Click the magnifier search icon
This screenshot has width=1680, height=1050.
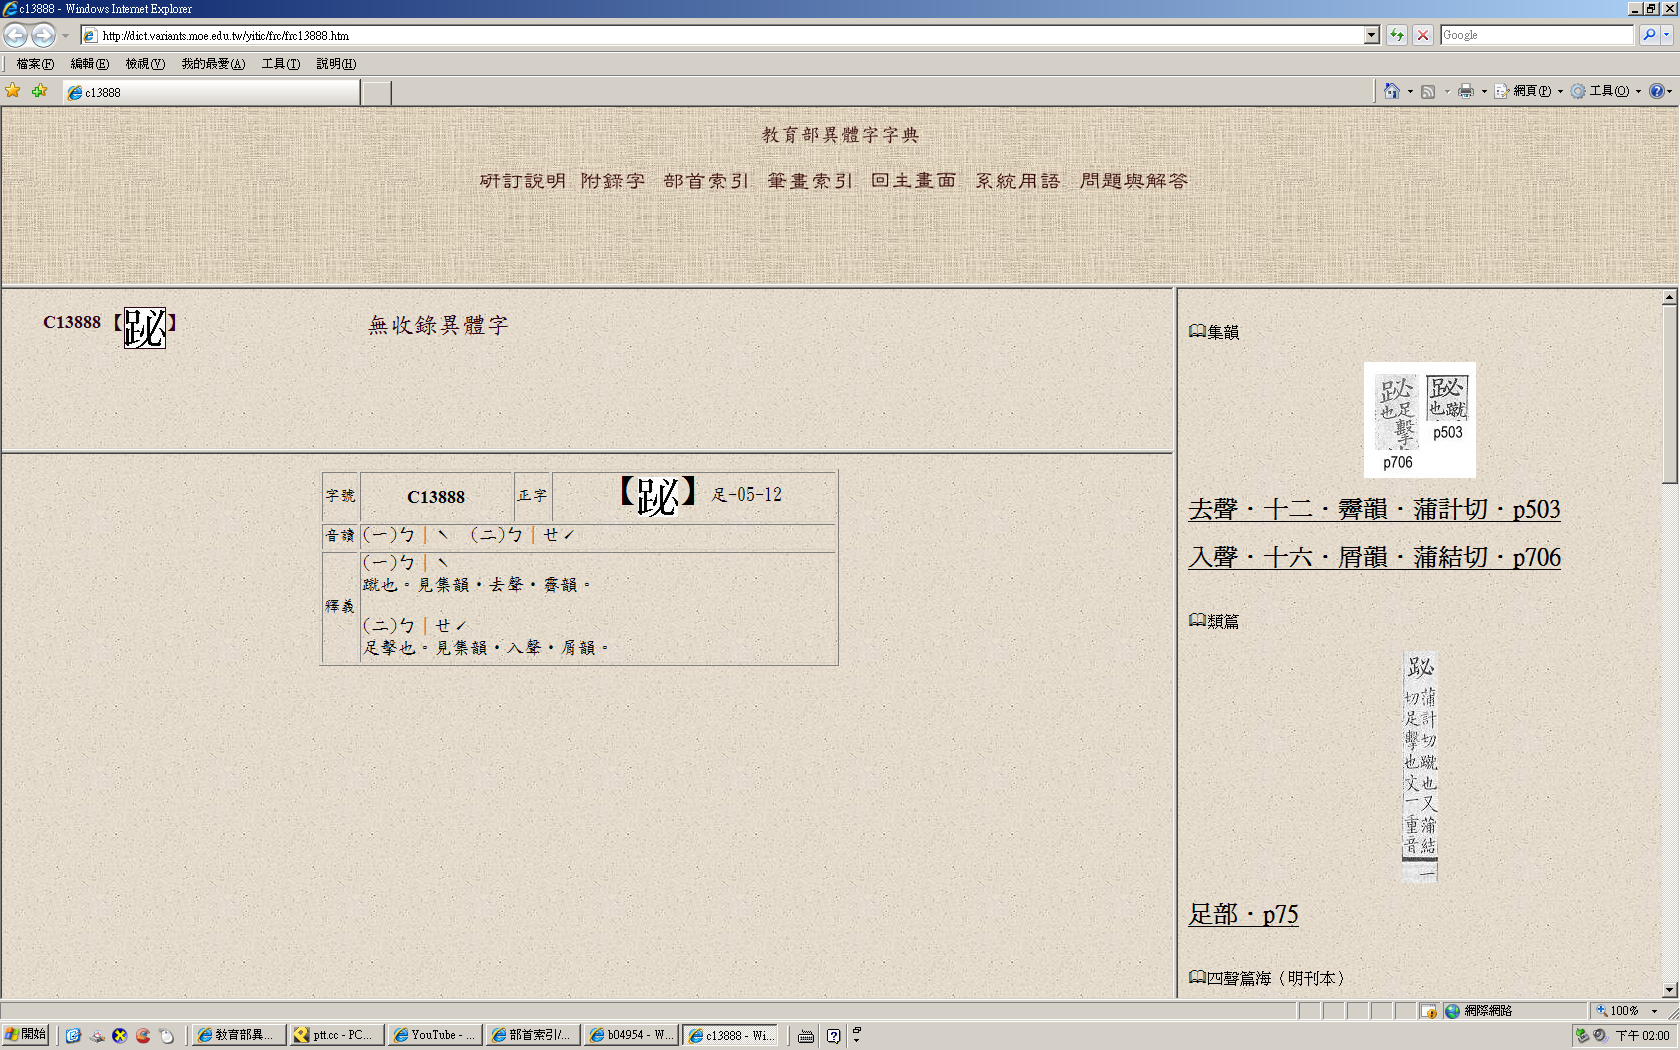click(x=1649, y=35)
